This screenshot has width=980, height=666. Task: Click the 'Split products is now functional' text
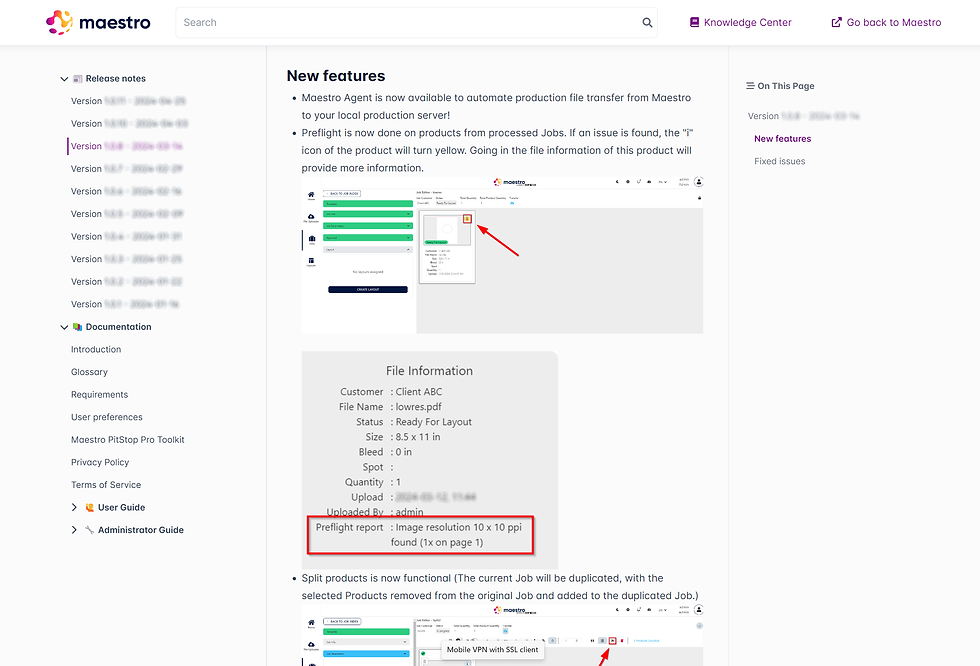pyautogui.click(x=500, y=587)
